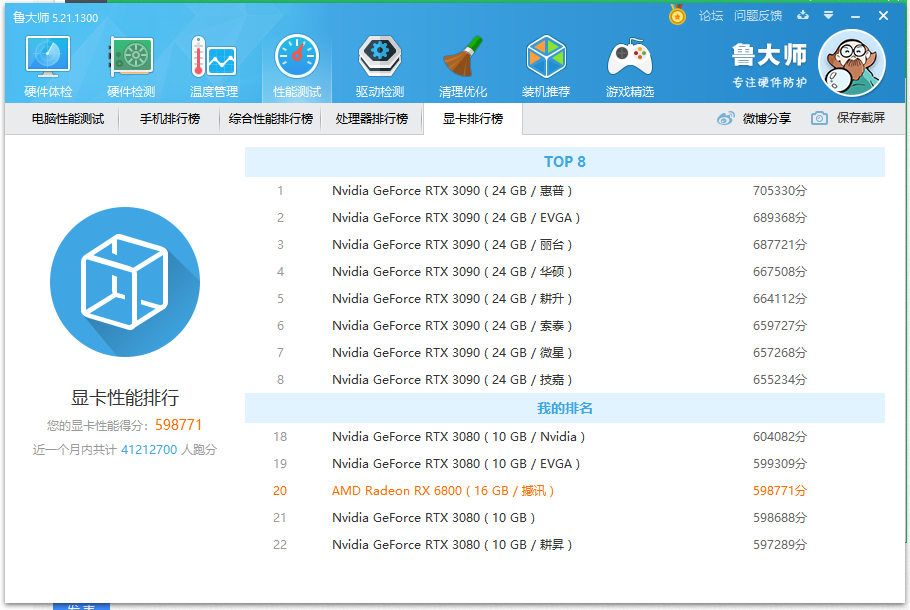The height and width of the screenshot is (610, 910).
Task: Click score 604082分
Action: coord(779,437)
